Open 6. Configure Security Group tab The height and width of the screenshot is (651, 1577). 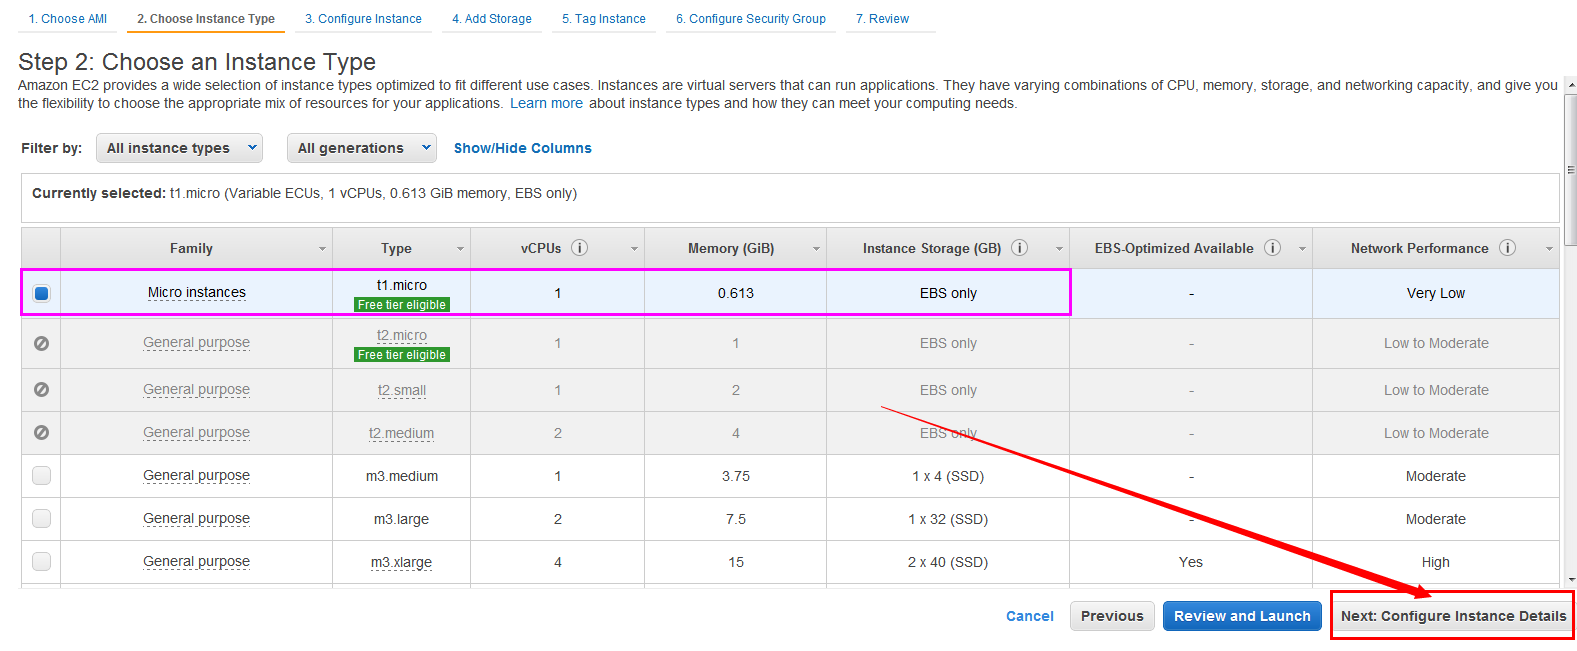751,19
